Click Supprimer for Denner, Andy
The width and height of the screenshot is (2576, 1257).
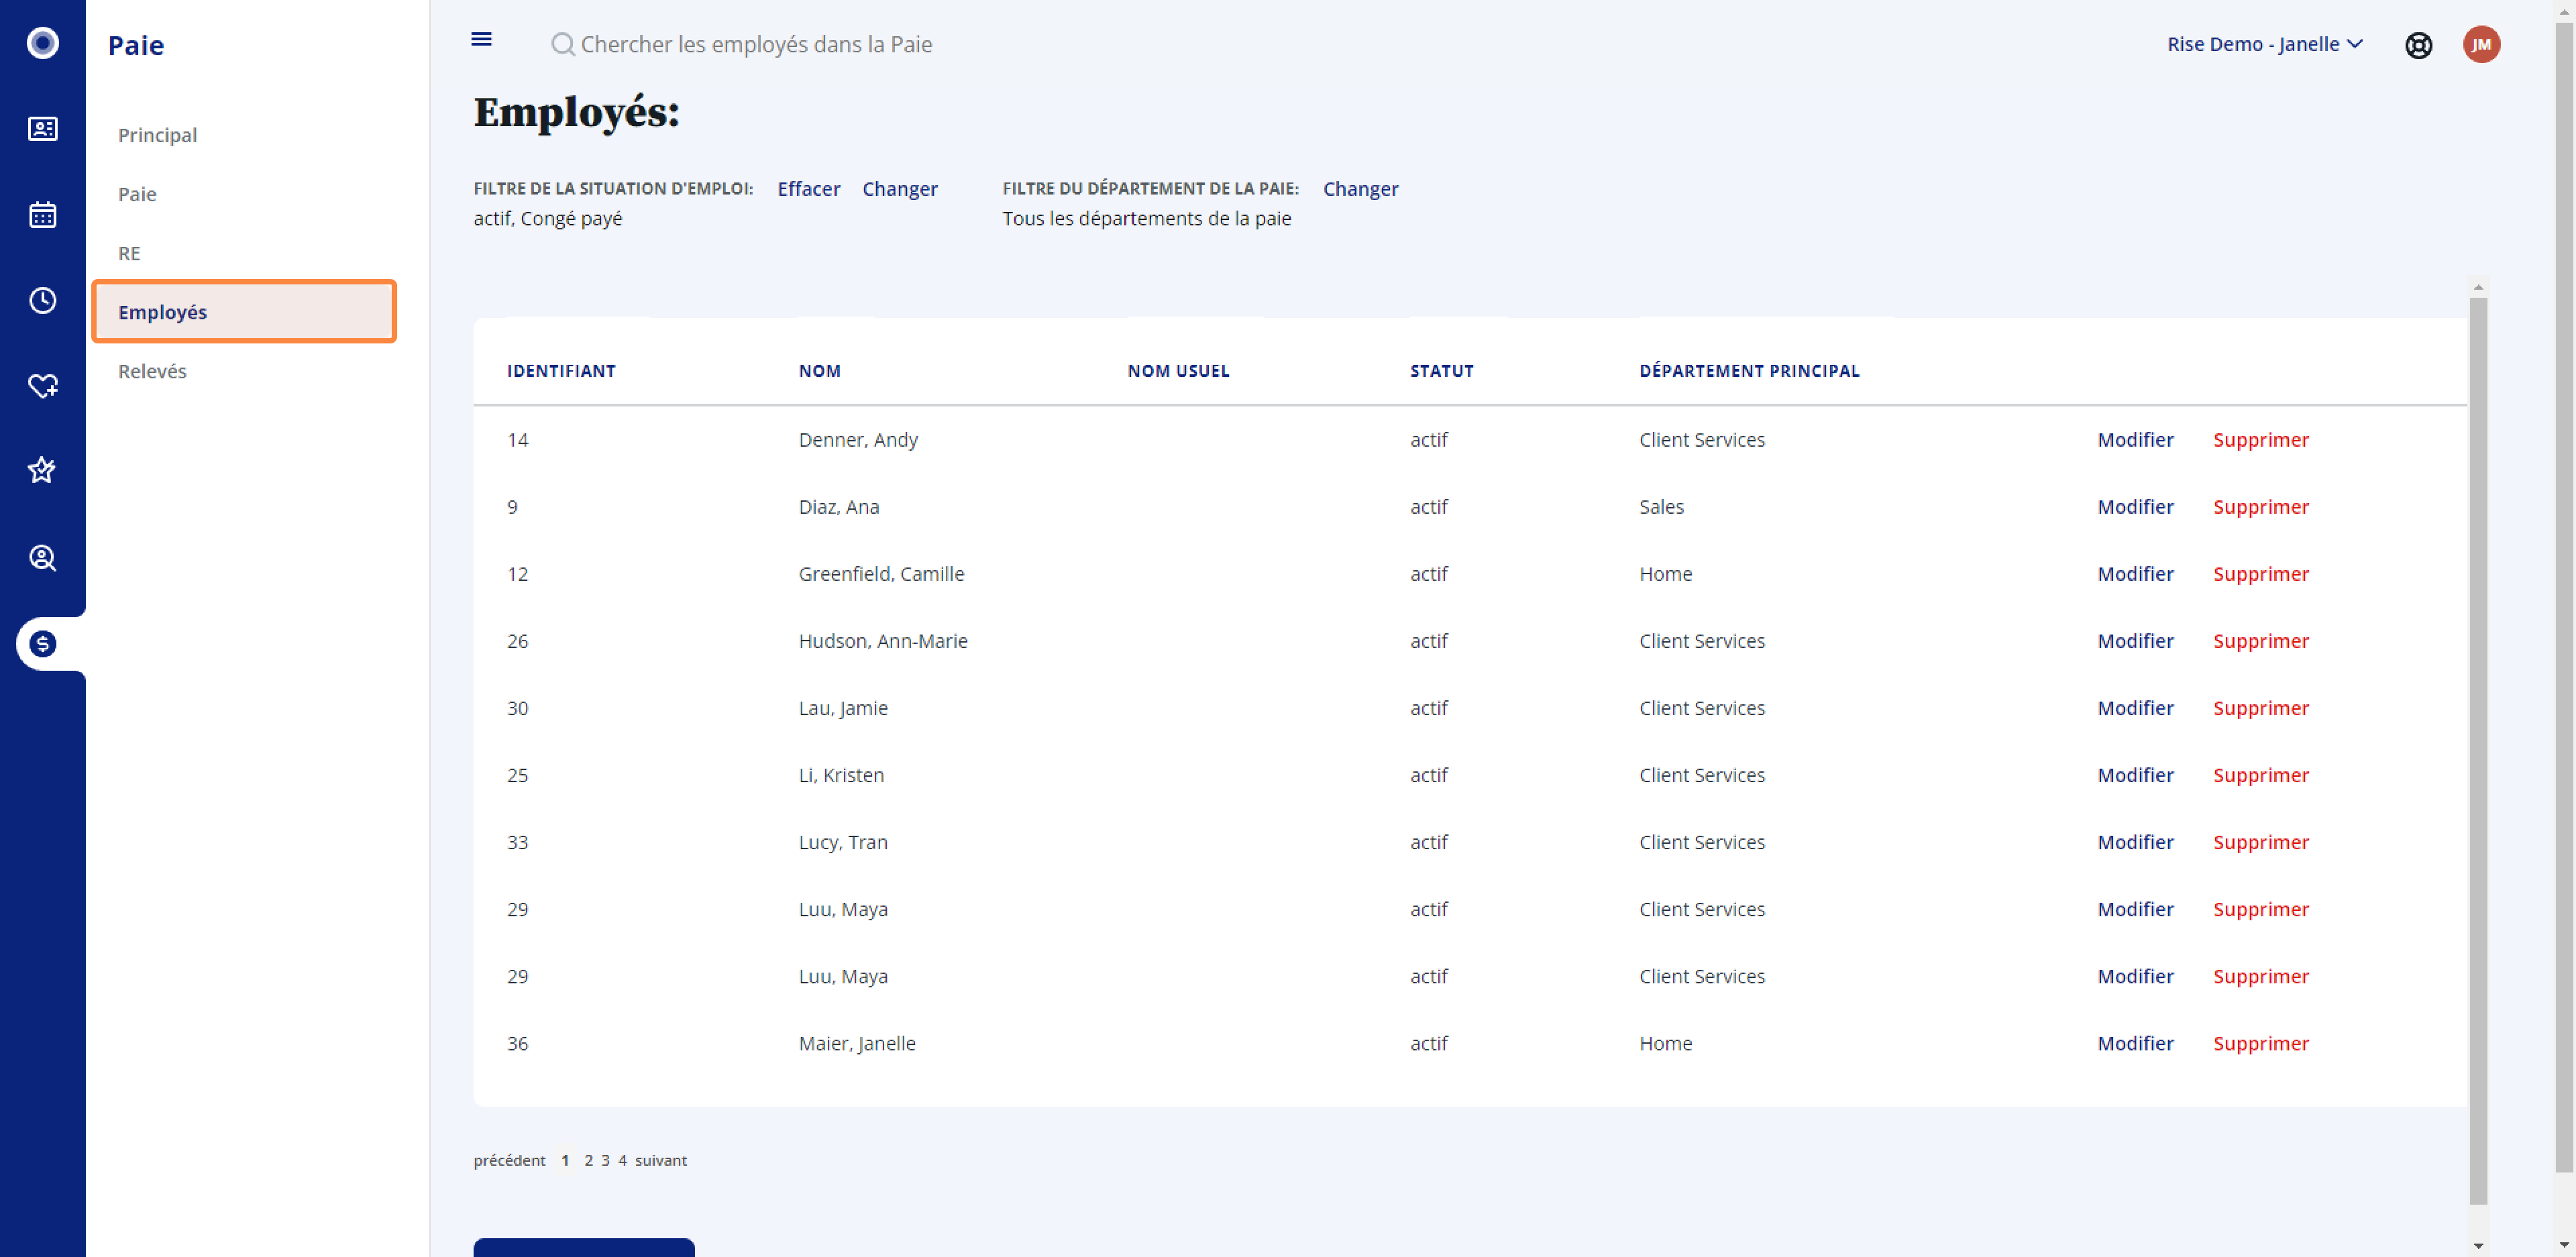tap(2260, 440)
